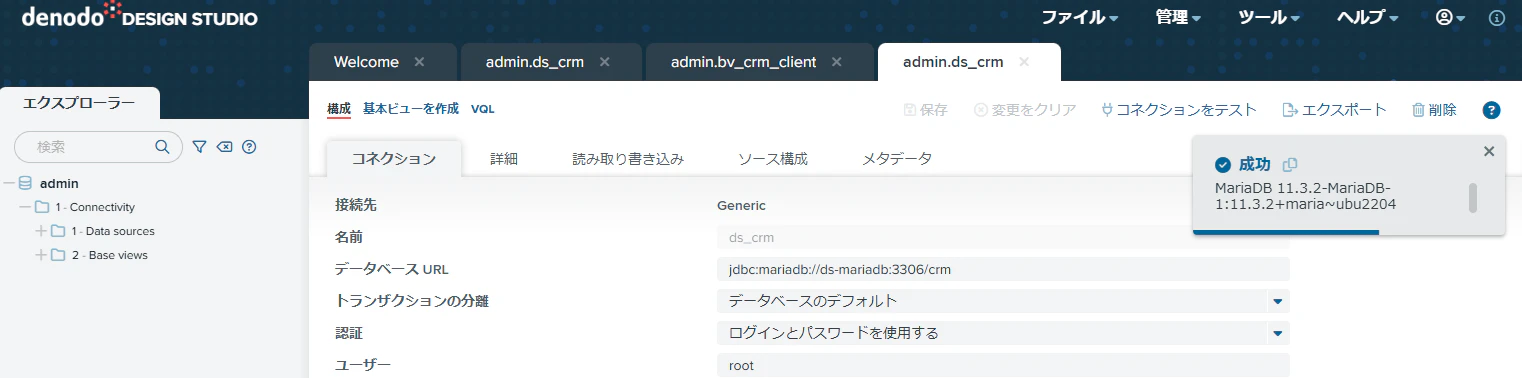Viewport: 1522px width, 378px height.
Task: Close the 成功 notification
Action: click(x=1489, y=151)
